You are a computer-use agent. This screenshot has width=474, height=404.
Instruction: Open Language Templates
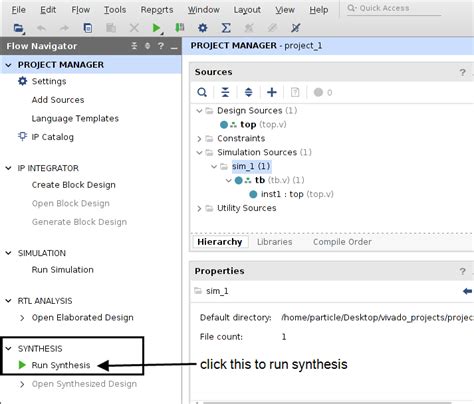point(75,118)
